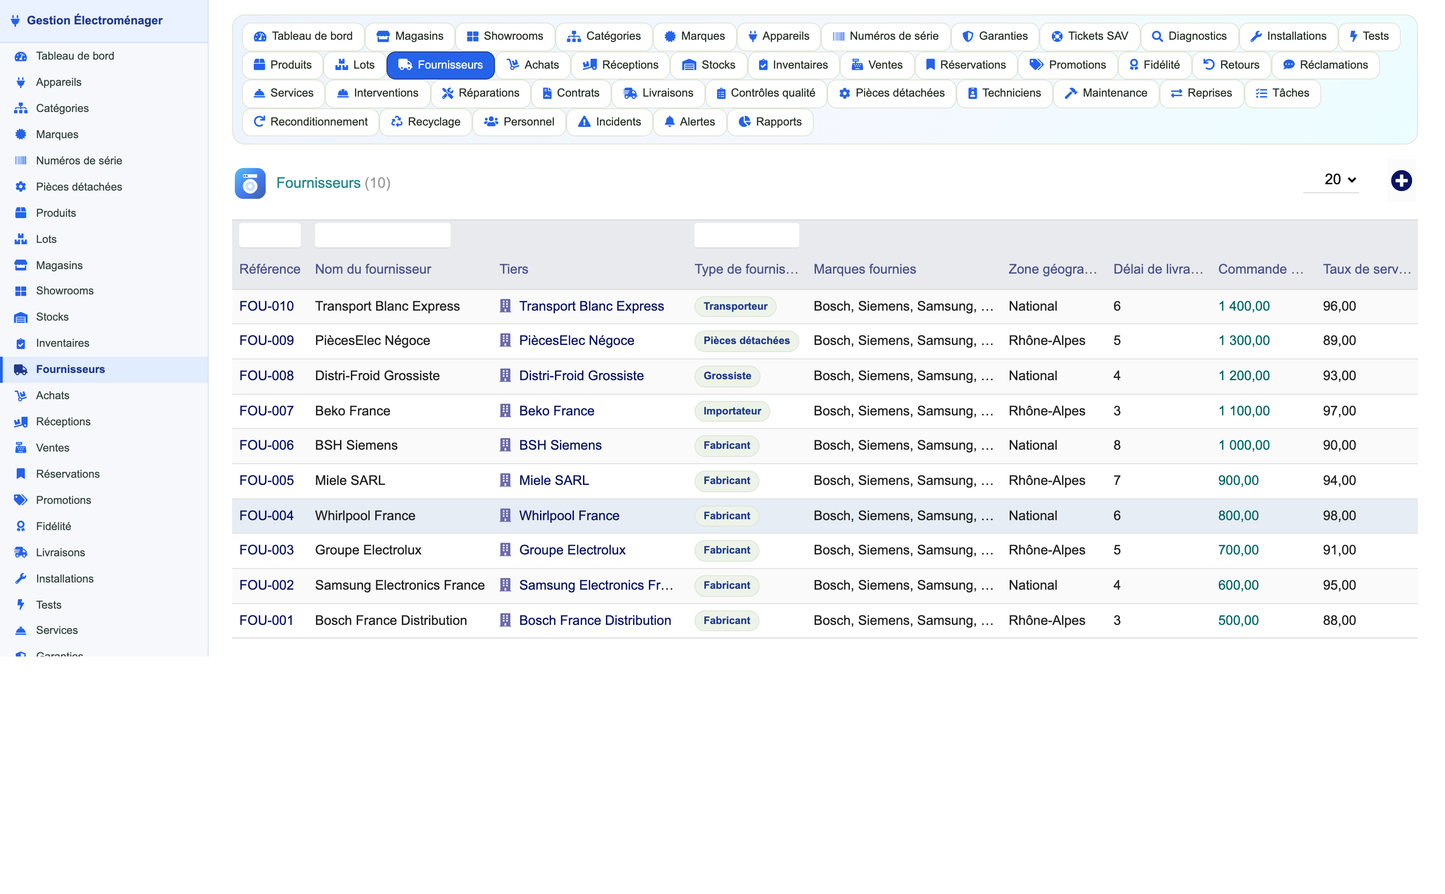
Task: Click building icon beside Miele SARL tiers
Action: coord(505,481)
